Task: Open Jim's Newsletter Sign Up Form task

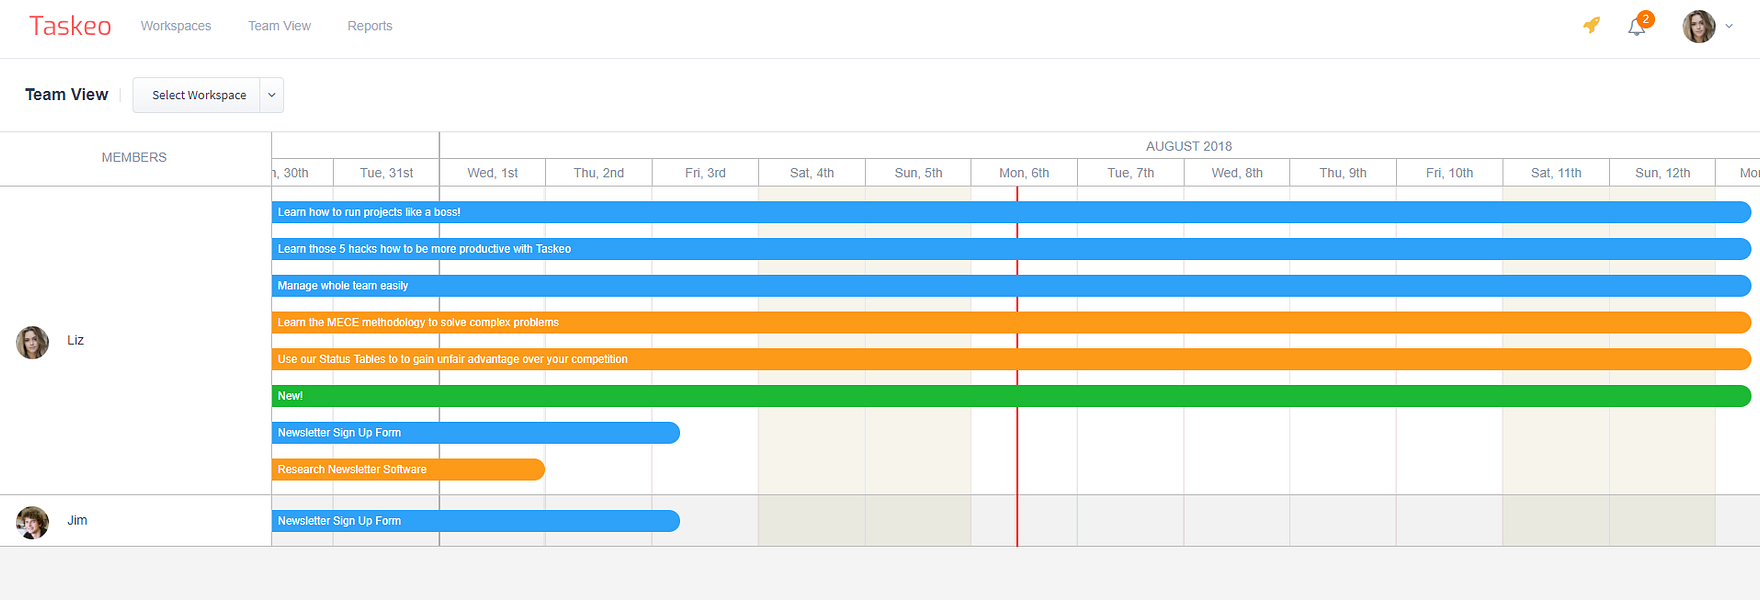Action: 476,521
